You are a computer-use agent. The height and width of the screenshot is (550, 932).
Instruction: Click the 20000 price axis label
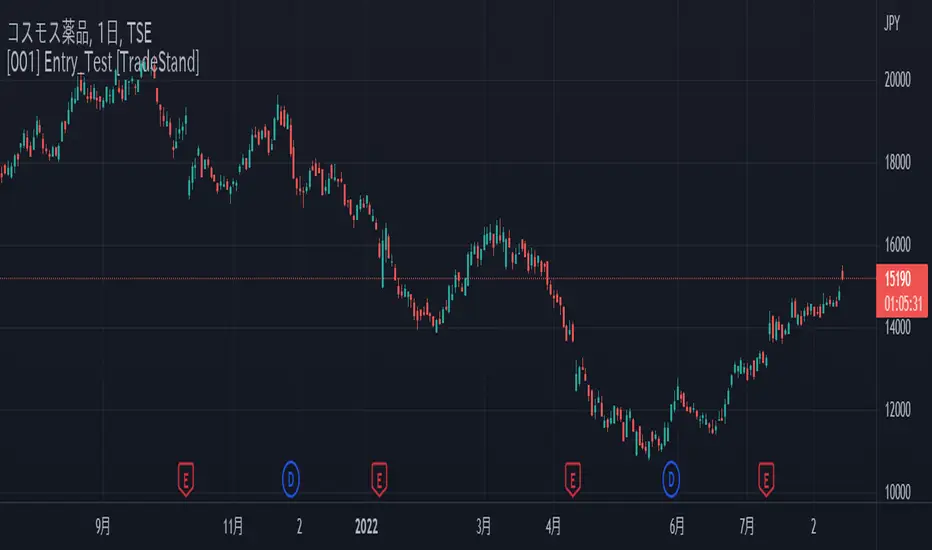897,80
